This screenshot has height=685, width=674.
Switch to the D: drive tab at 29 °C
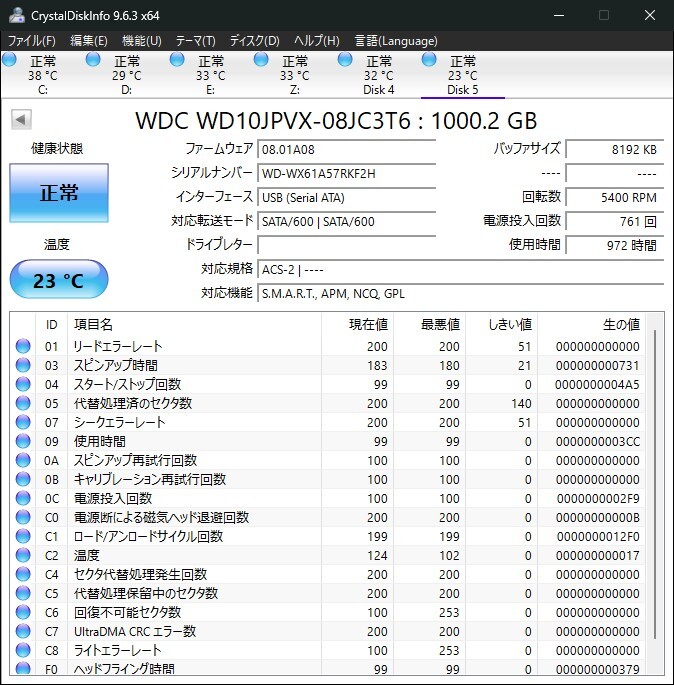click(x=127, y=75)
